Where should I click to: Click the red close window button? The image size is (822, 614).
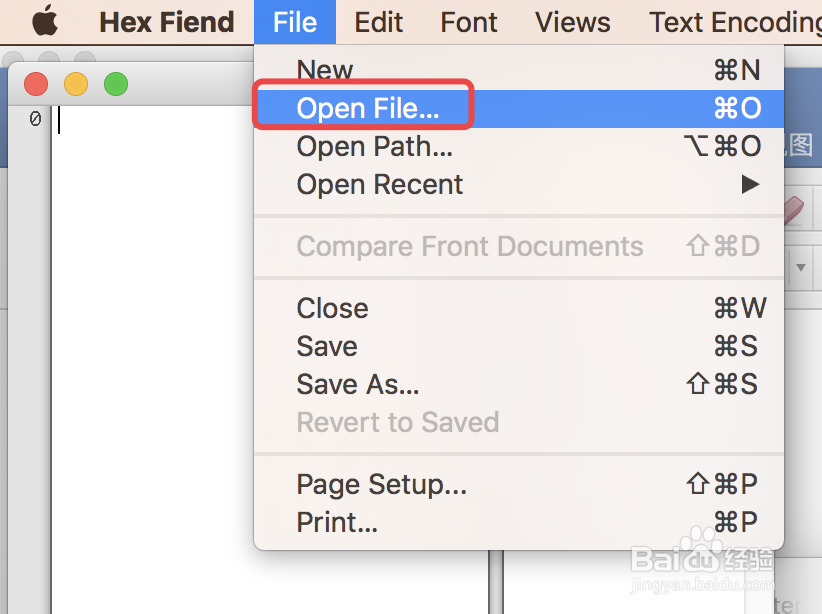(36, 85)
